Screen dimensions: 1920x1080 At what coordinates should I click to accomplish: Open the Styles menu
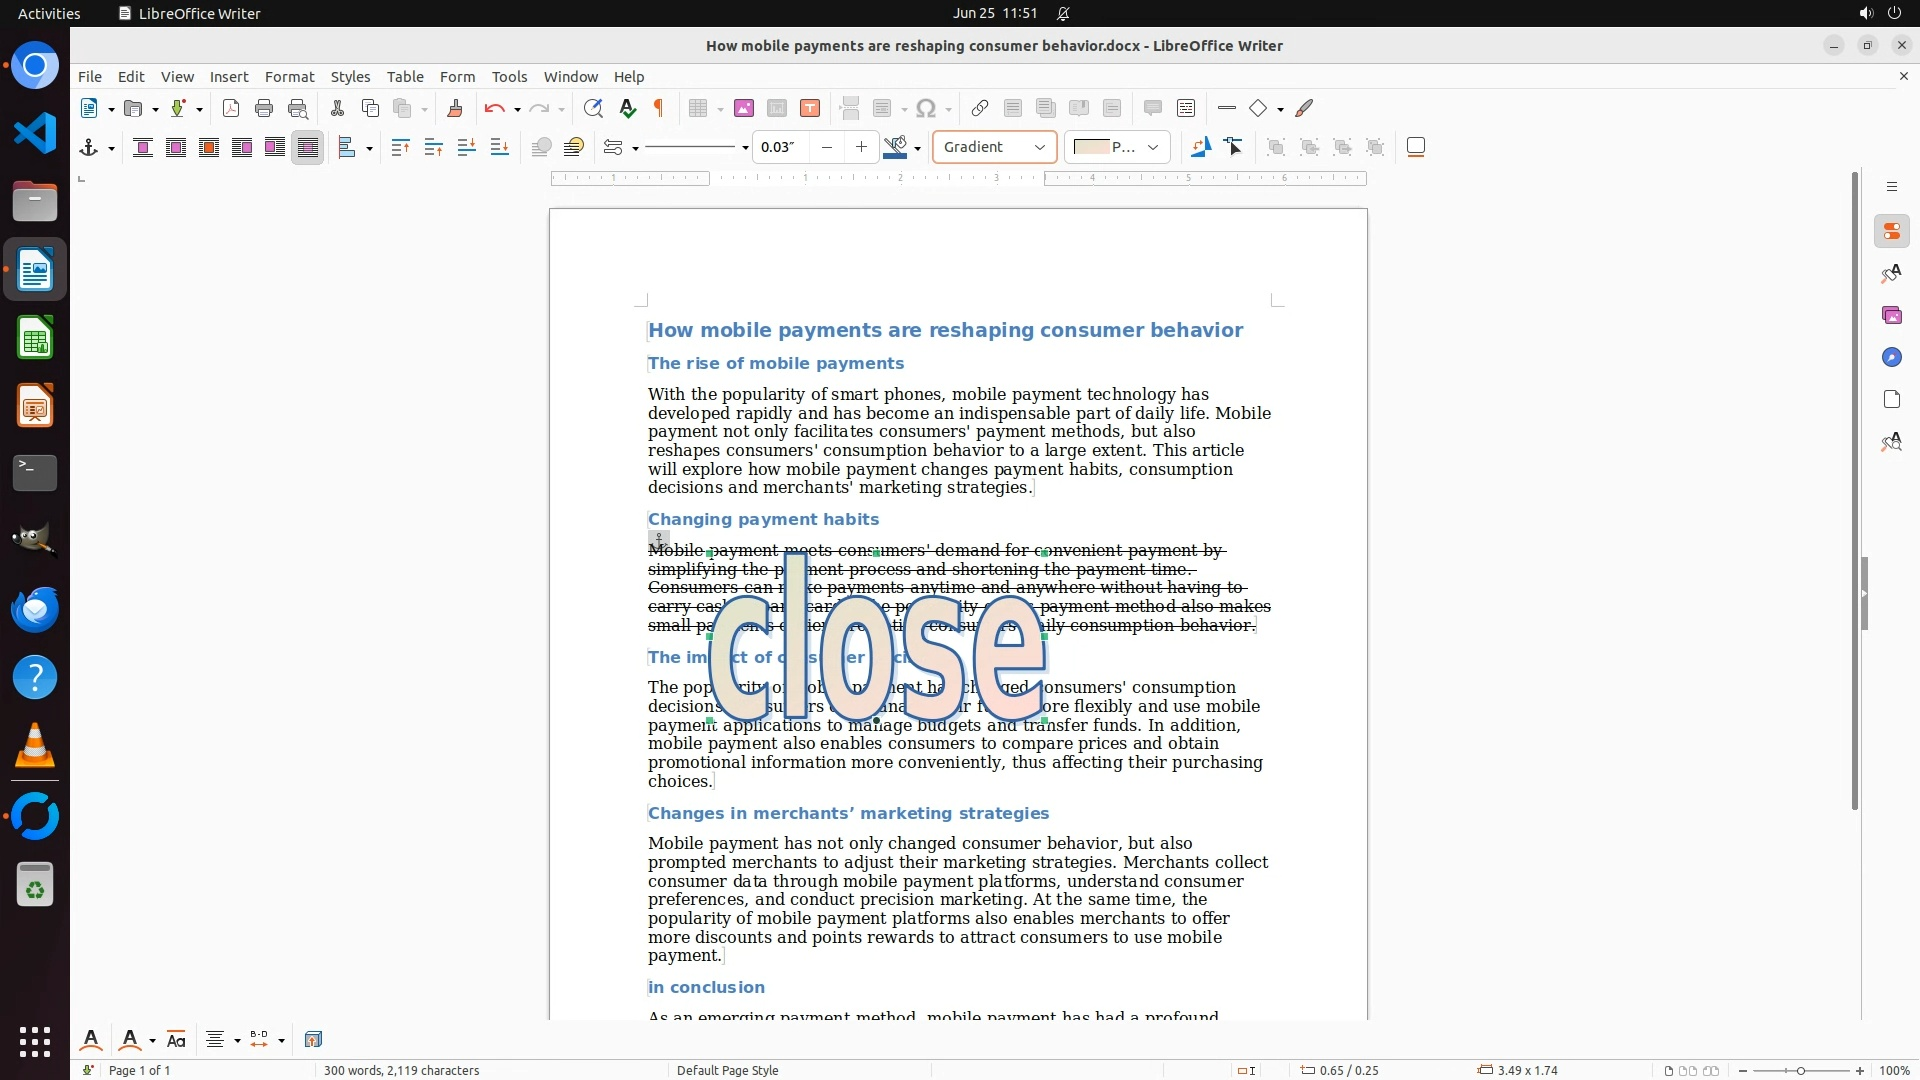pos(350,76)
